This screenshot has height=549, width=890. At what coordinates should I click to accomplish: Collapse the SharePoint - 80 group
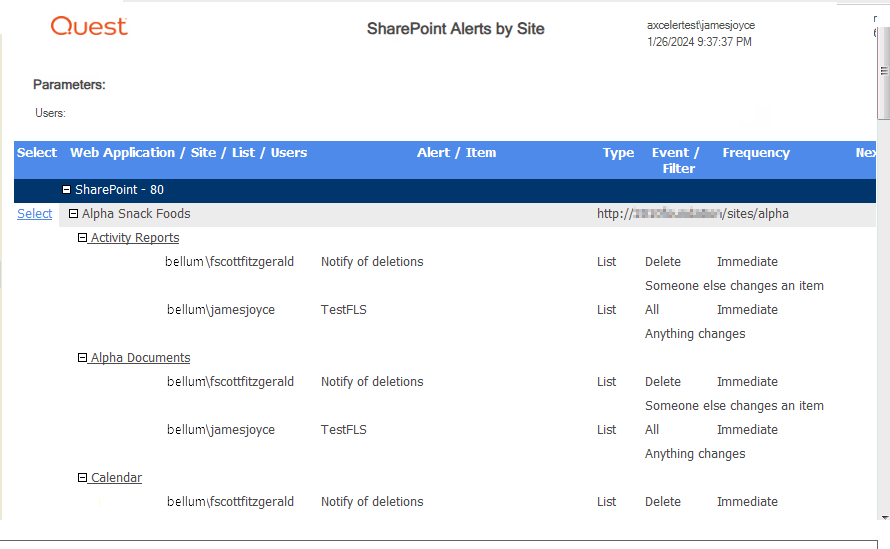coord(66,190)
